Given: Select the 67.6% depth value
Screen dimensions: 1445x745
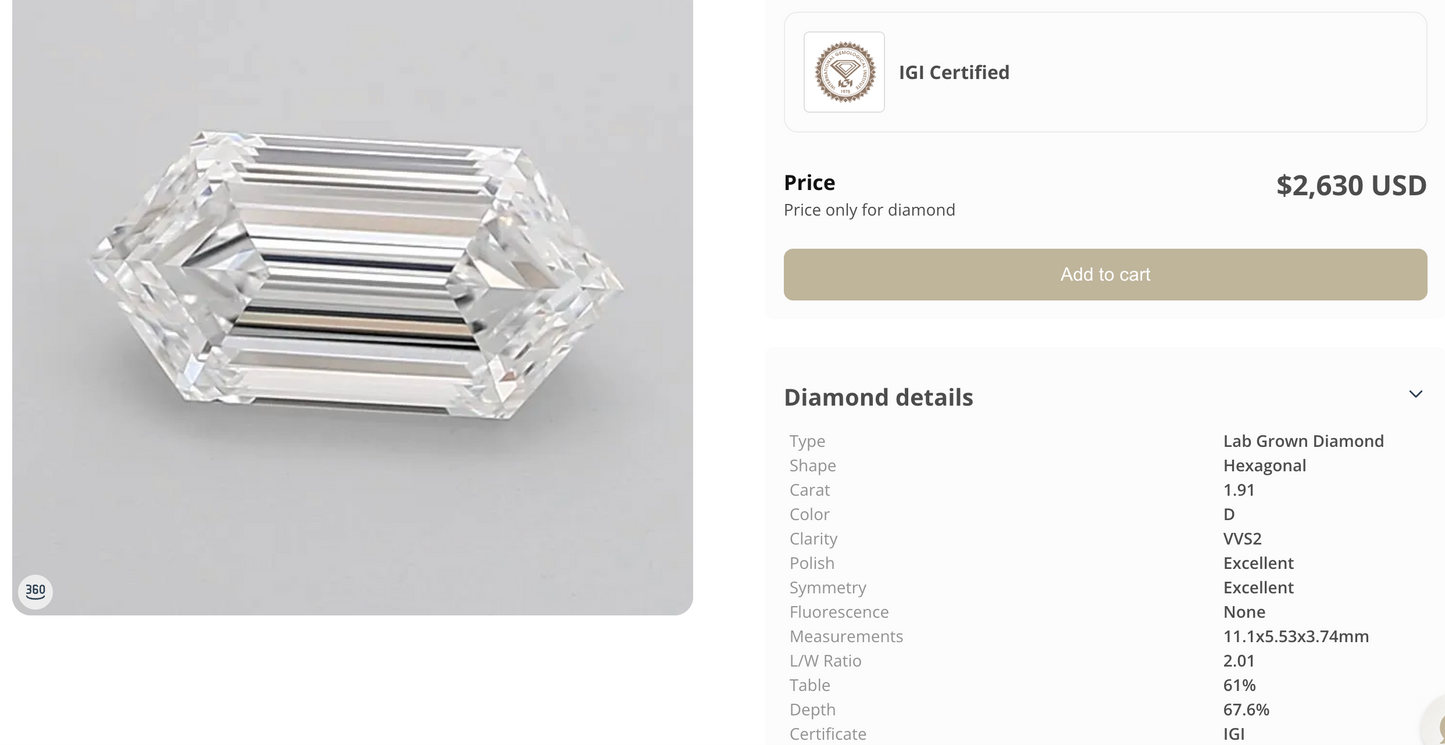Looking at the screenshot, I should (x=1246, y=710).
